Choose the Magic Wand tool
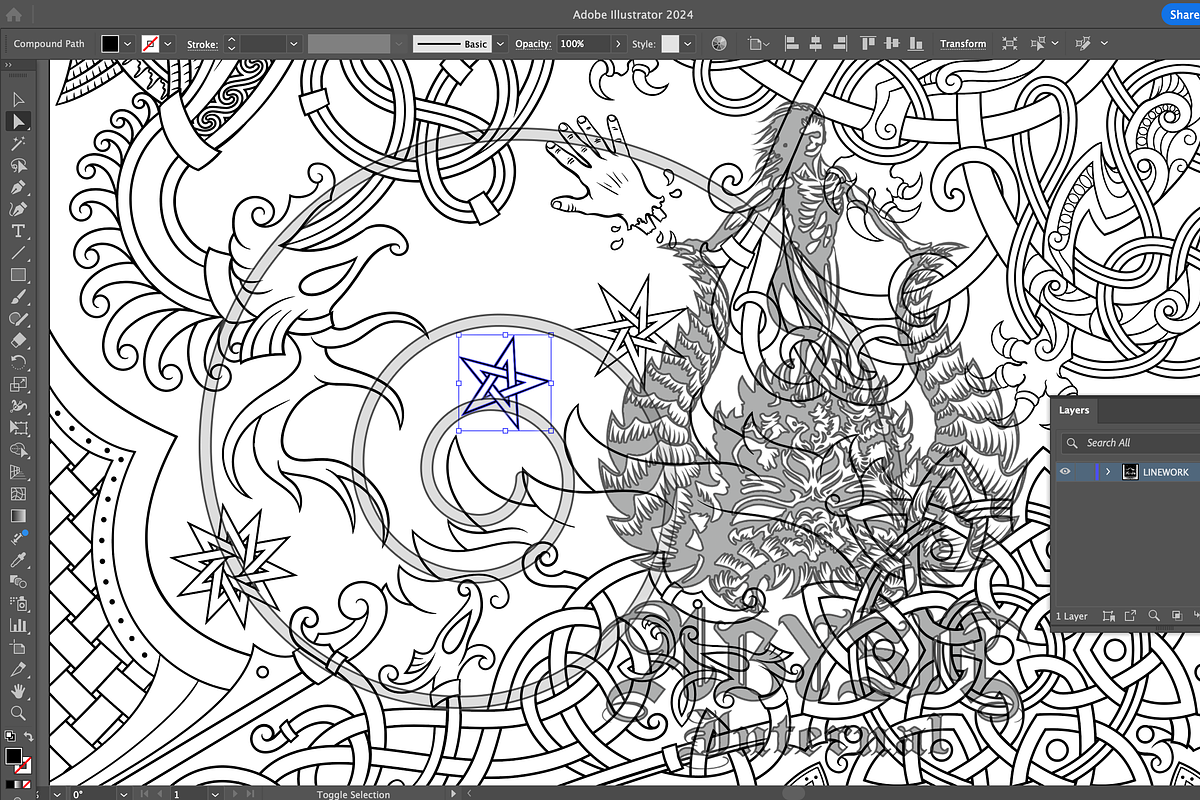The width and height of the screenshot is (1200, 800). pos(18,143)
